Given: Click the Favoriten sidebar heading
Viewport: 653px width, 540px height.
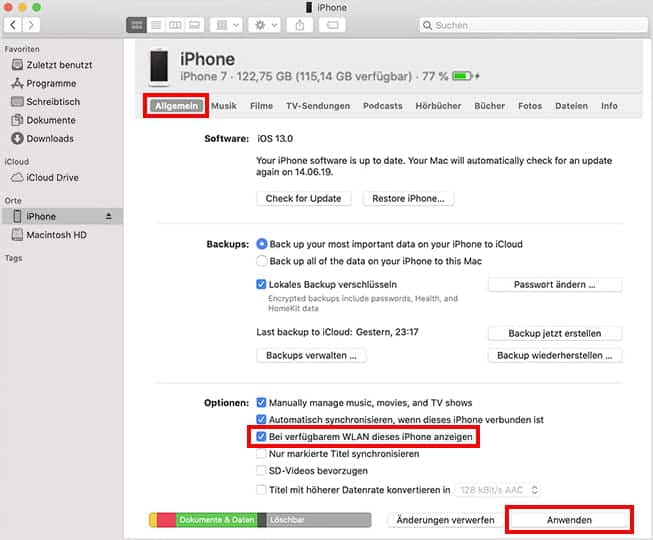Looking at the screenshot, I should 22,49.
